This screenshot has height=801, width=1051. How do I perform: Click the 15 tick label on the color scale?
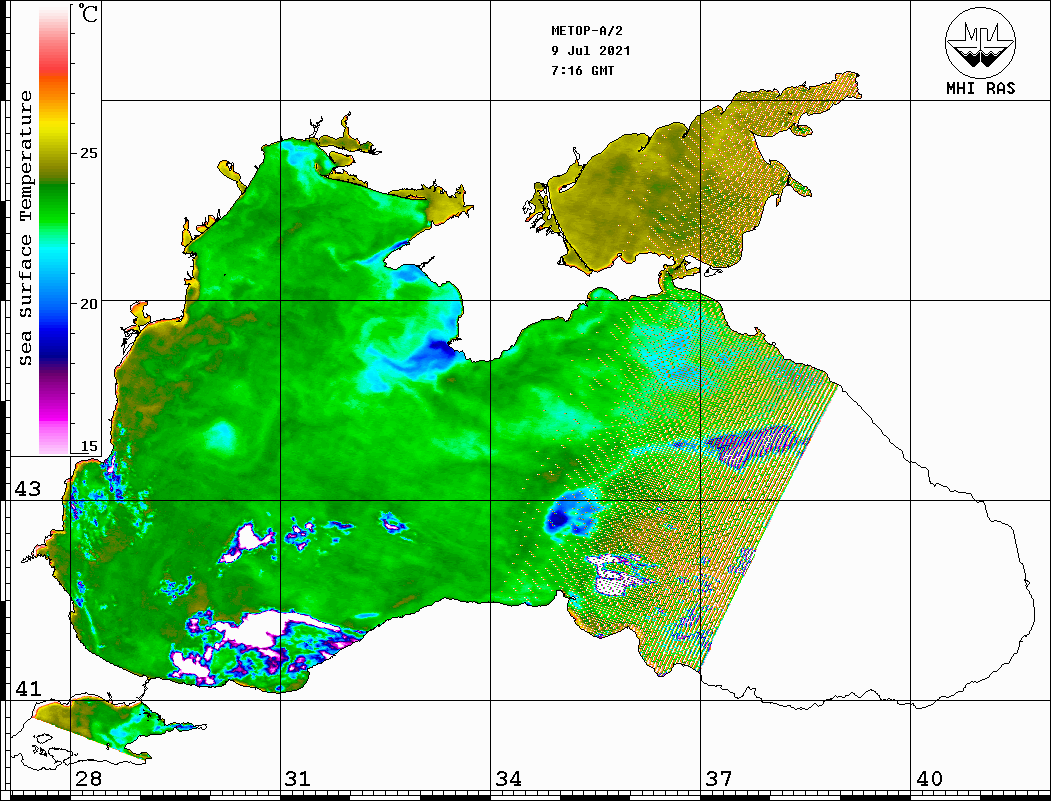click(x=89, y=446)
